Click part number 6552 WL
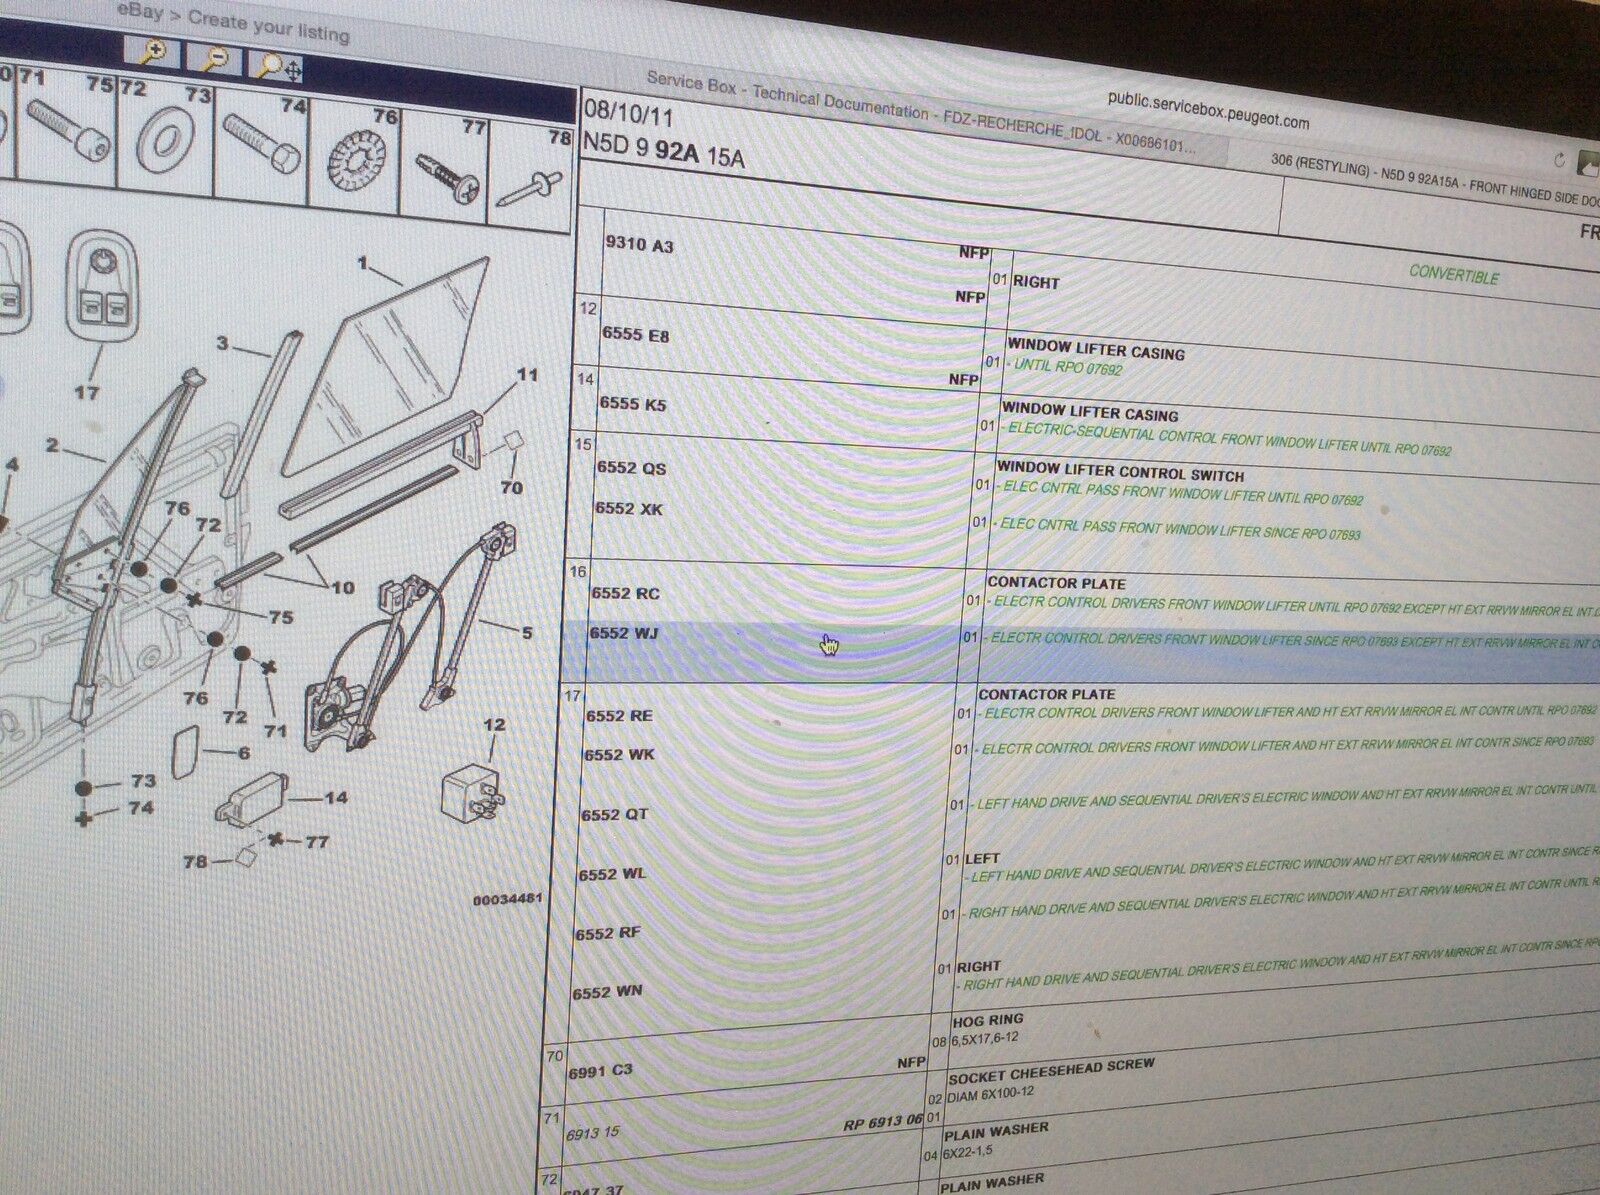Viewport: 1600px width, 1195px height. click(612, 873)
